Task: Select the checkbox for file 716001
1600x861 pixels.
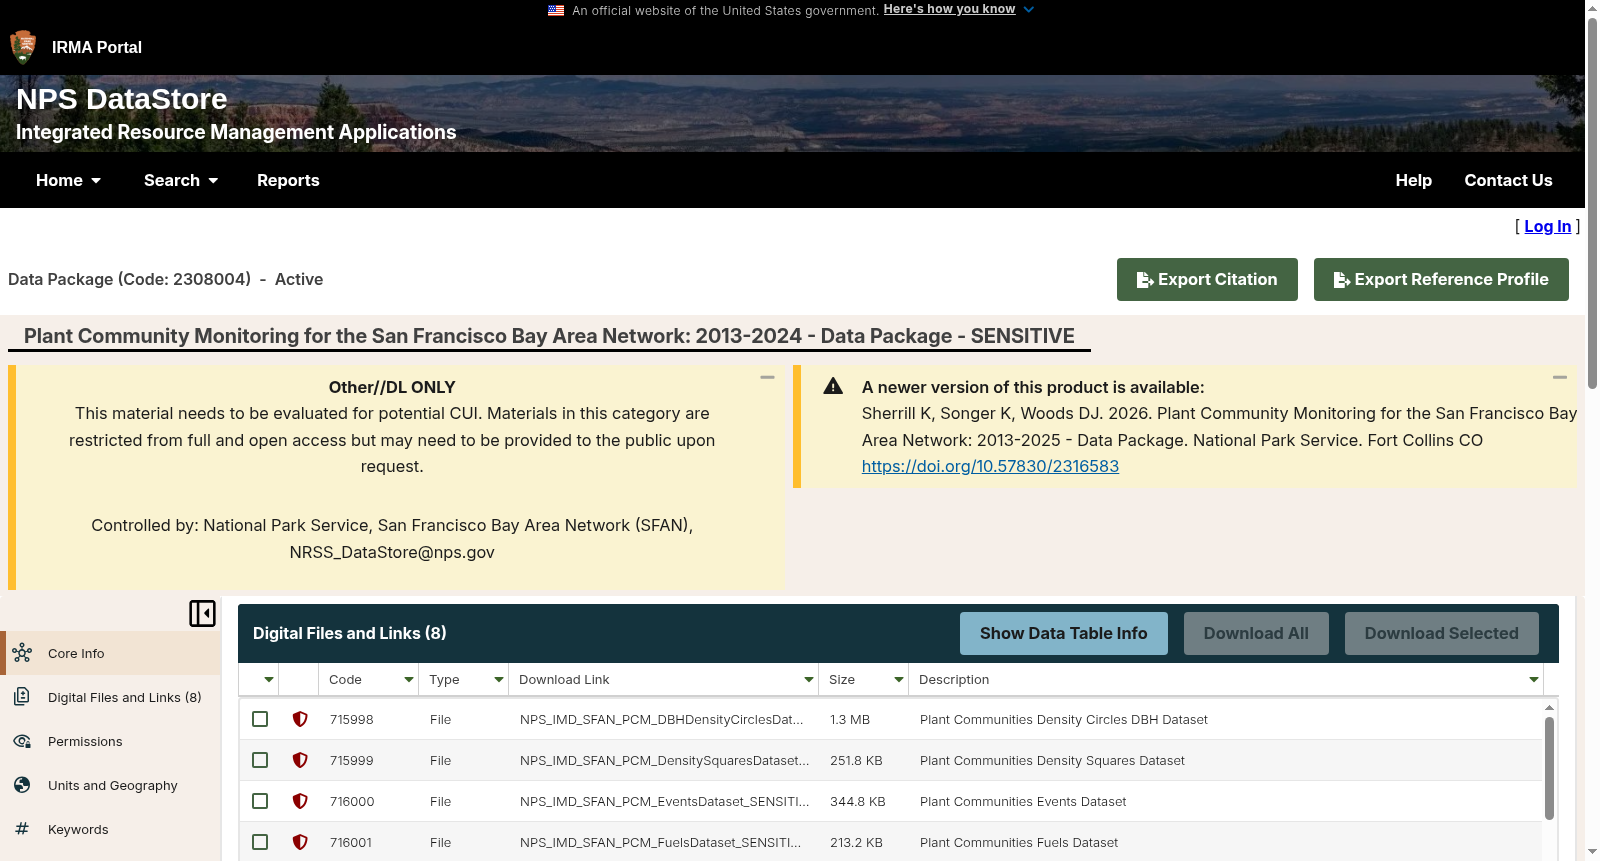Action: 260,842
